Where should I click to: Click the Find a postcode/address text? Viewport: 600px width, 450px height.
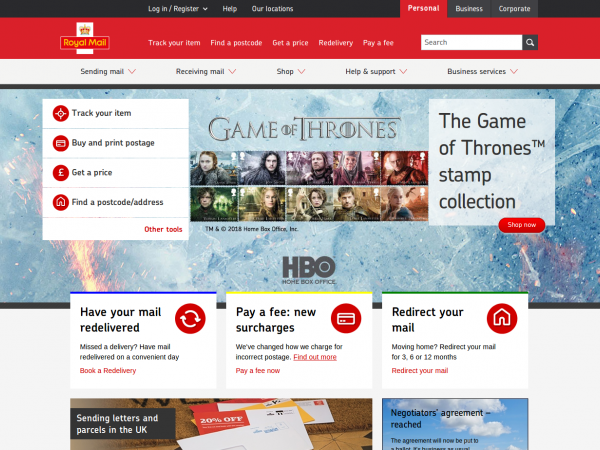coord(117,202)
